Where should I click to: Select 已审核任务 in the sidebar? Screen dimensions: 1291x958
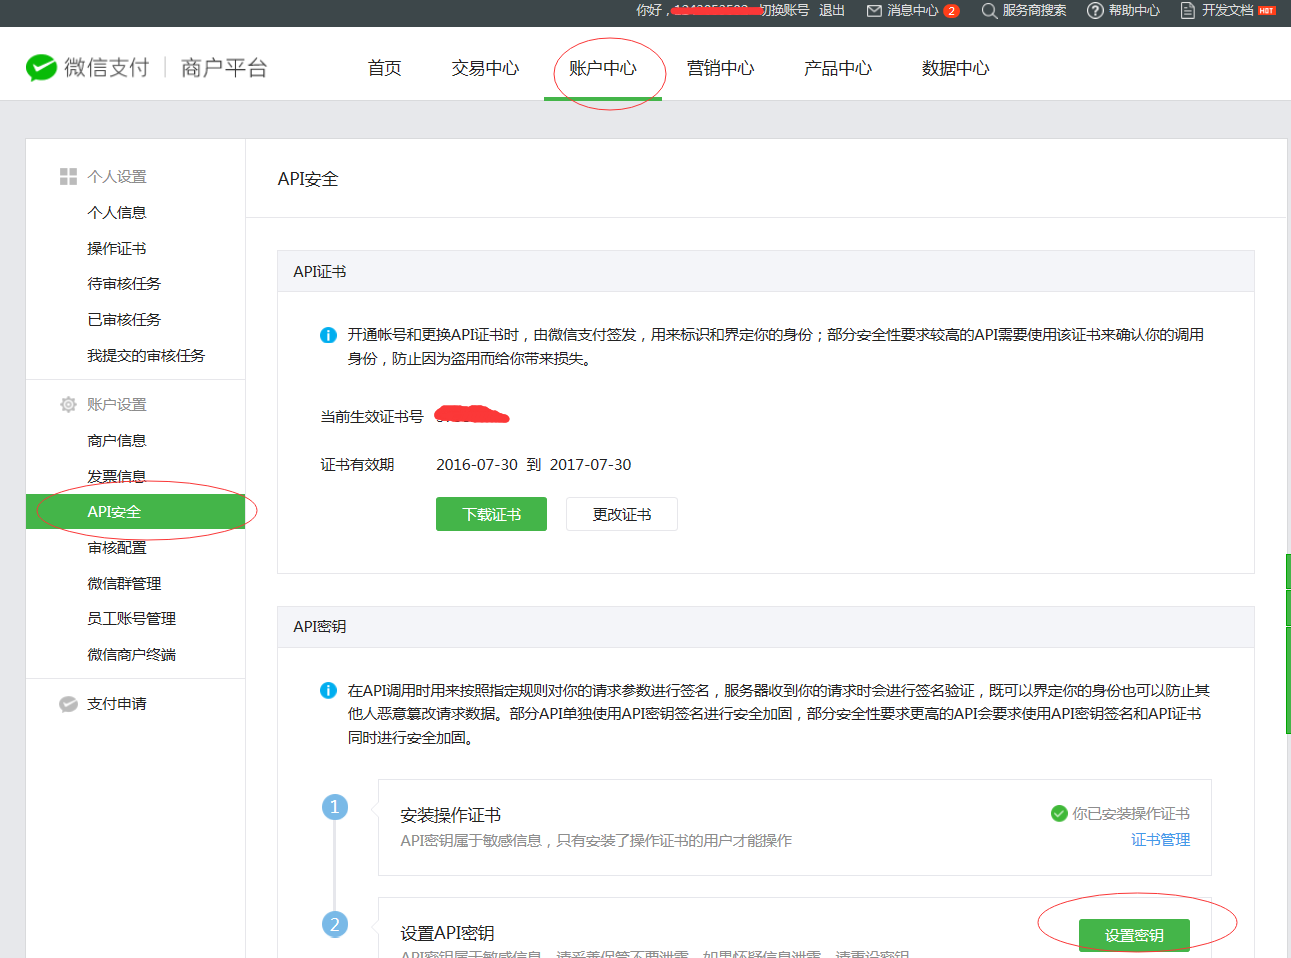click(124, 320)
